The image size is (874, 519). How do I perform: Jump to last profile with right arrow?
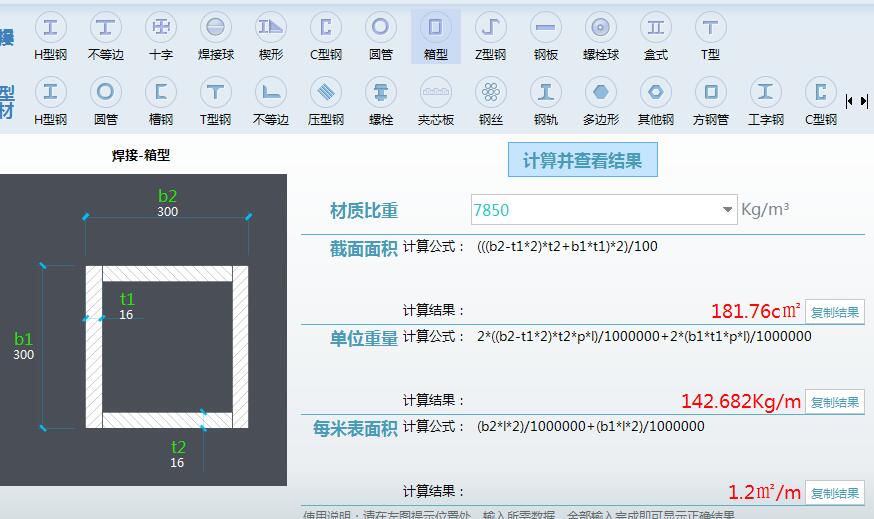tap(864, 101)
